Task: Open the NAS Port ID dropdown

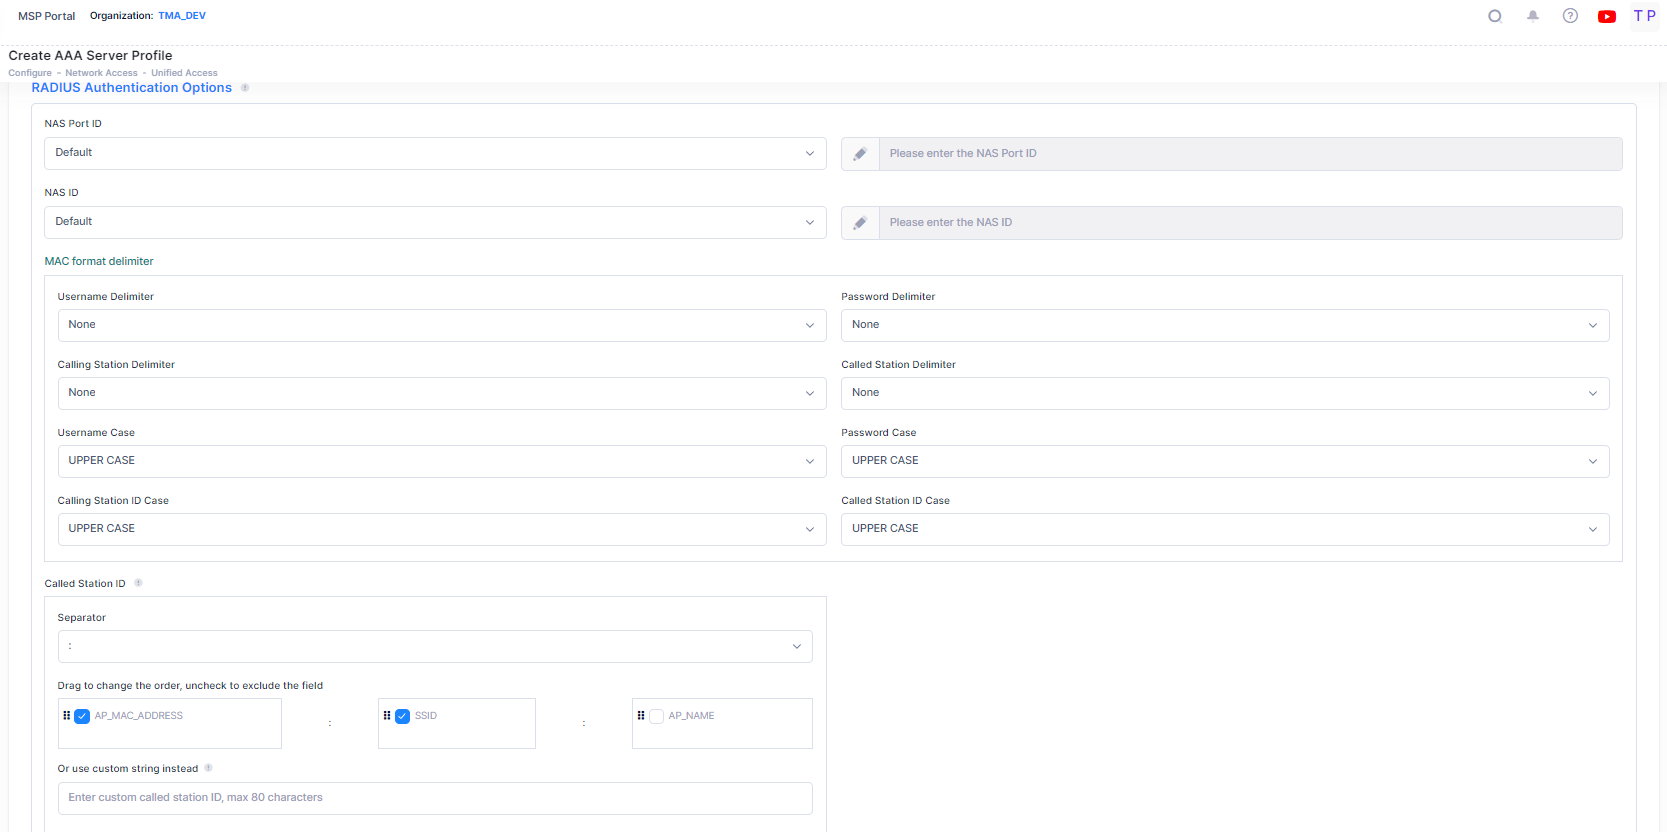Action: click(435, 153)
